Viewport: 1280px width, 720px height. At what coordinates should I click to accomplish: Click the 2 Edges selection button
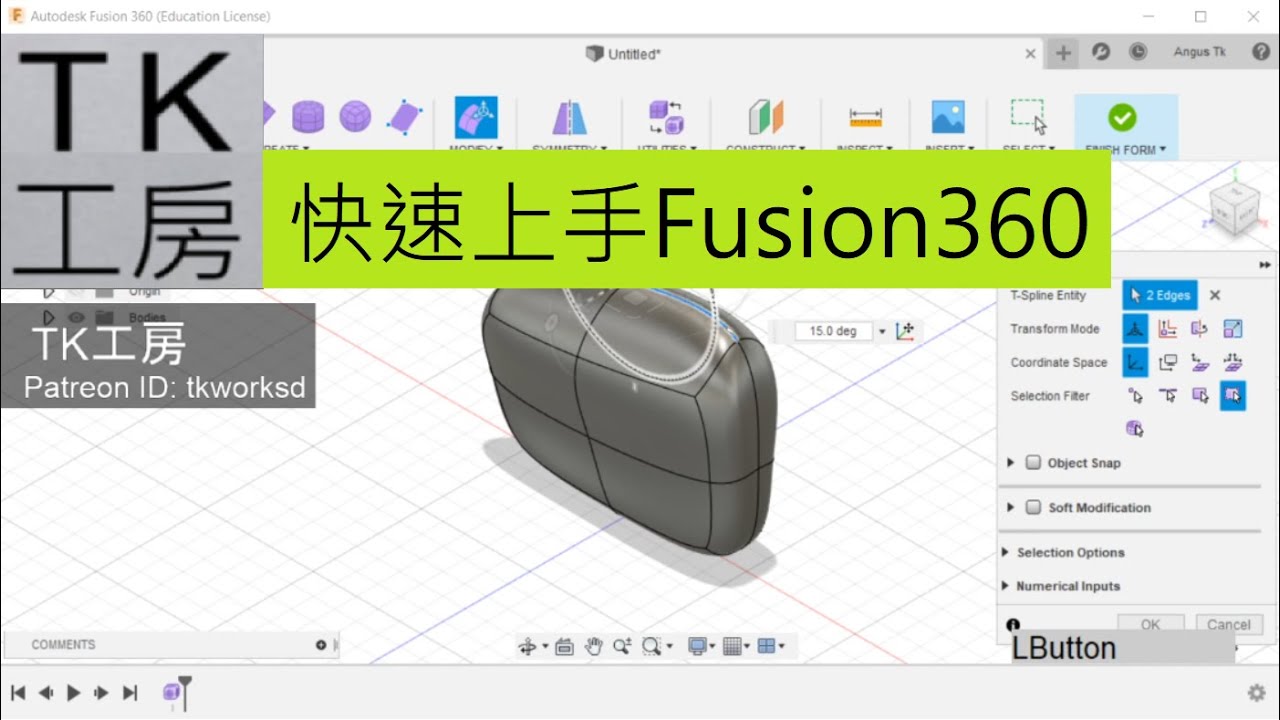click(x=1160, y=295)
